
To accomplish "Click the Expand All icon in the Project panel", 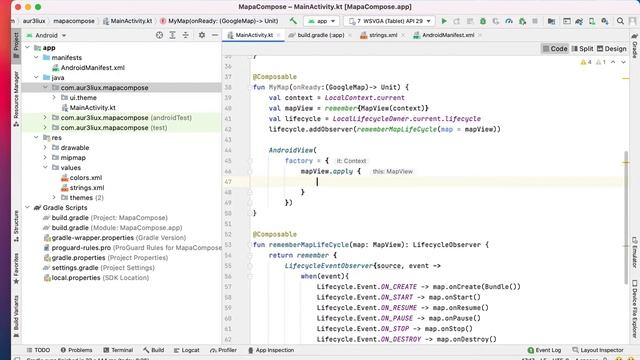I will (172, 36).
